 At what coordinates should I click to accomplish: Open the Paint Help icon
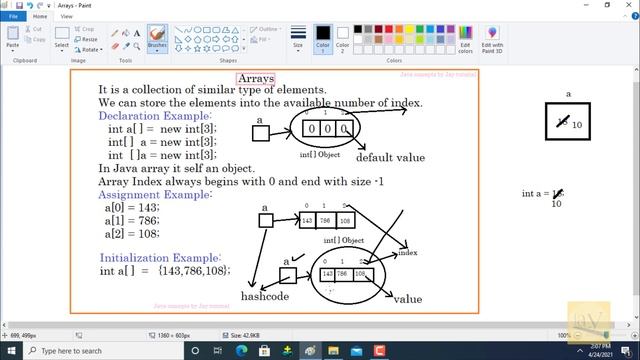coord(635,16)
